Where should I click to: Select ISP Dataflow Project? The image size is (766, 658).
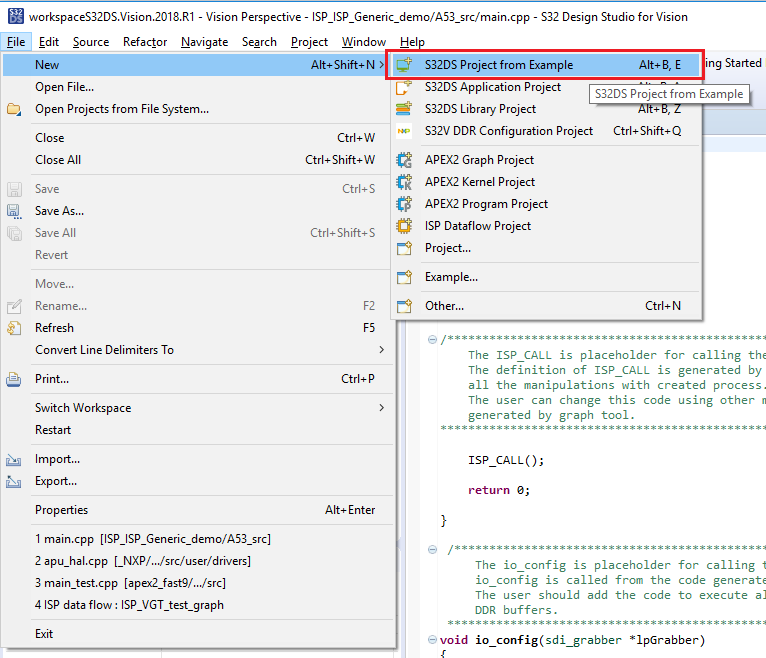point(546,226)
